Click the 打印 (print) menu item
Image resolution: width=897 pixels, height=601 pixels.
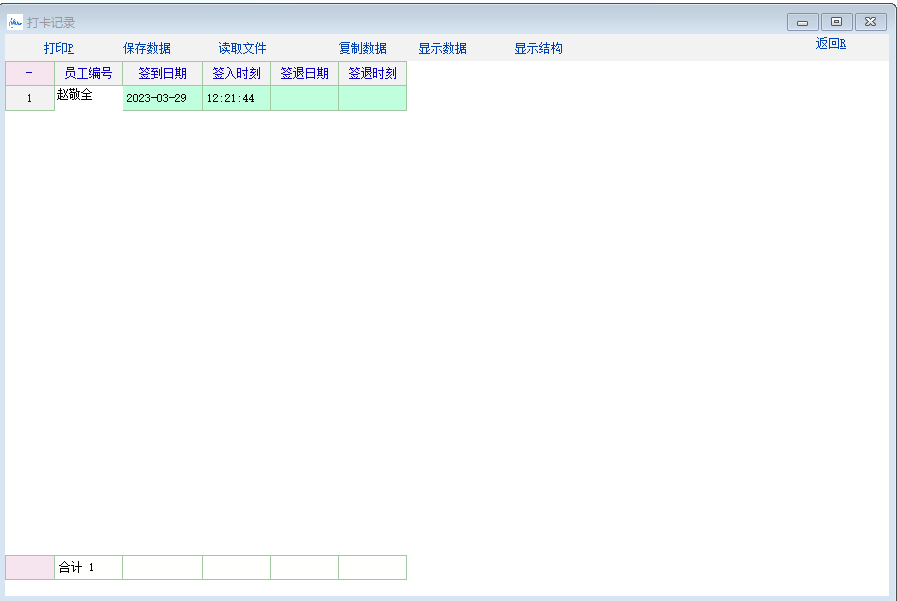59,48
